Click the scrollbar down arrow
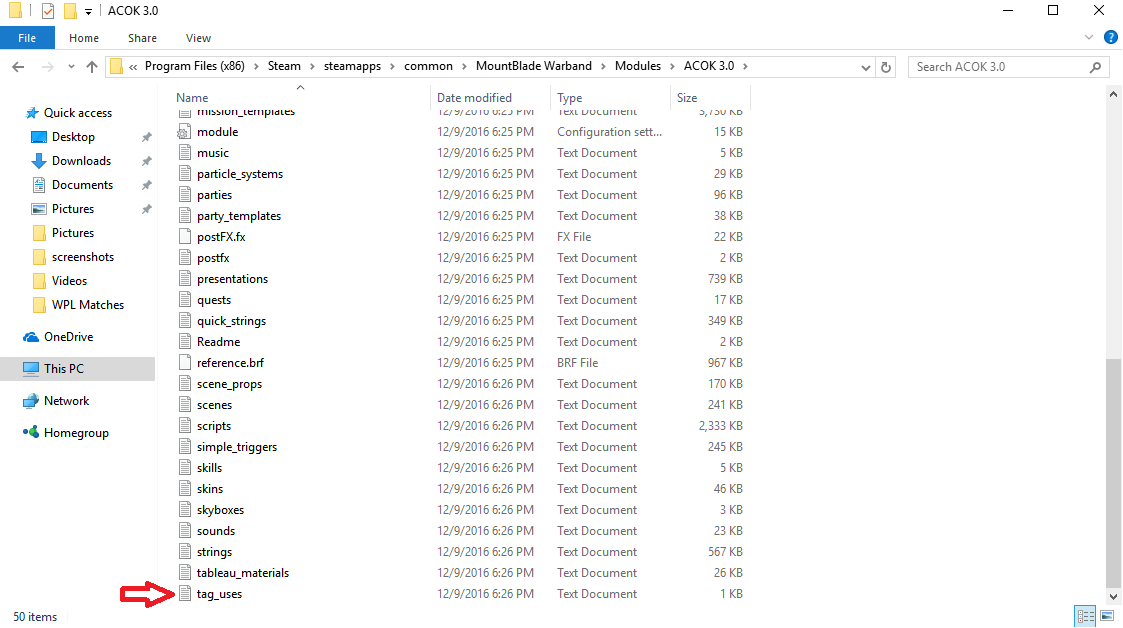1123x628 pixels. tap(1113, 596)
